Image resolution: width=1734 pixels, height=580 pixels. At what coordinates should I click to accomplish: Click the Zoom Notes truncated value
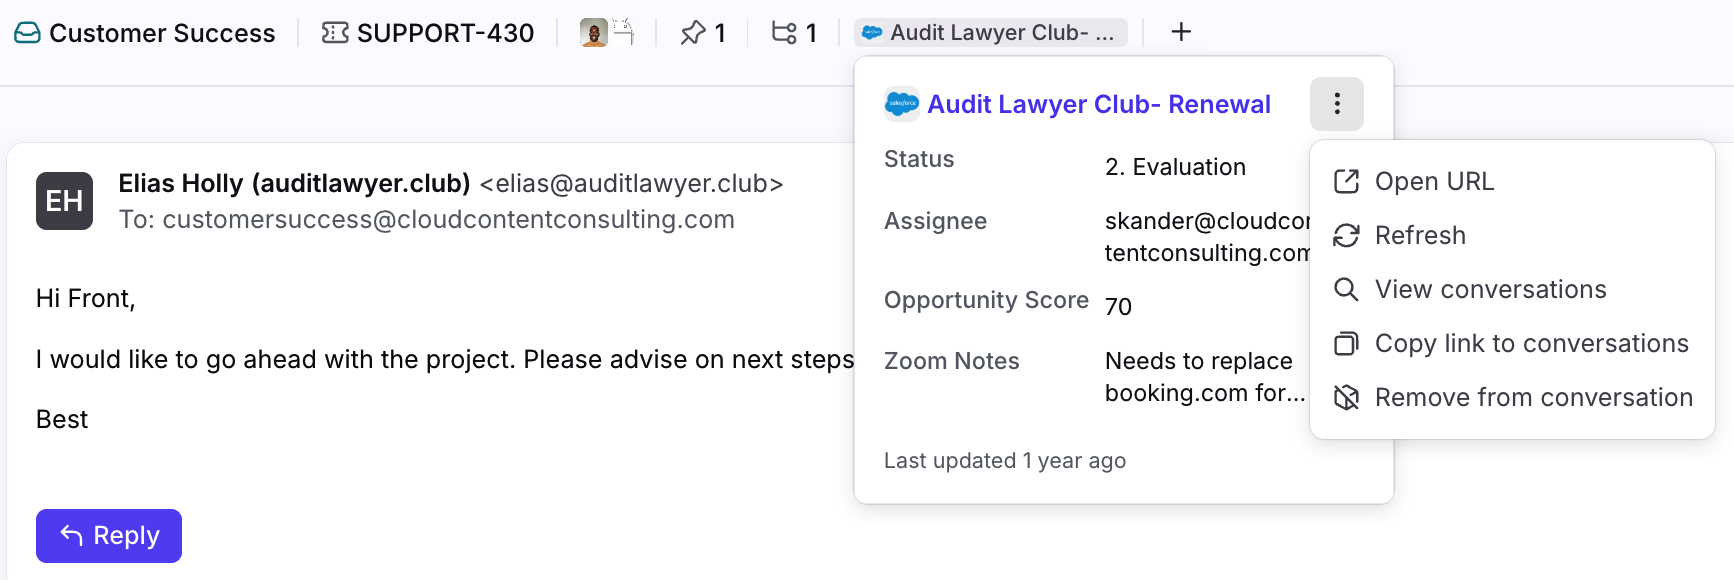pyautogui.click(x=1204, y=377)
